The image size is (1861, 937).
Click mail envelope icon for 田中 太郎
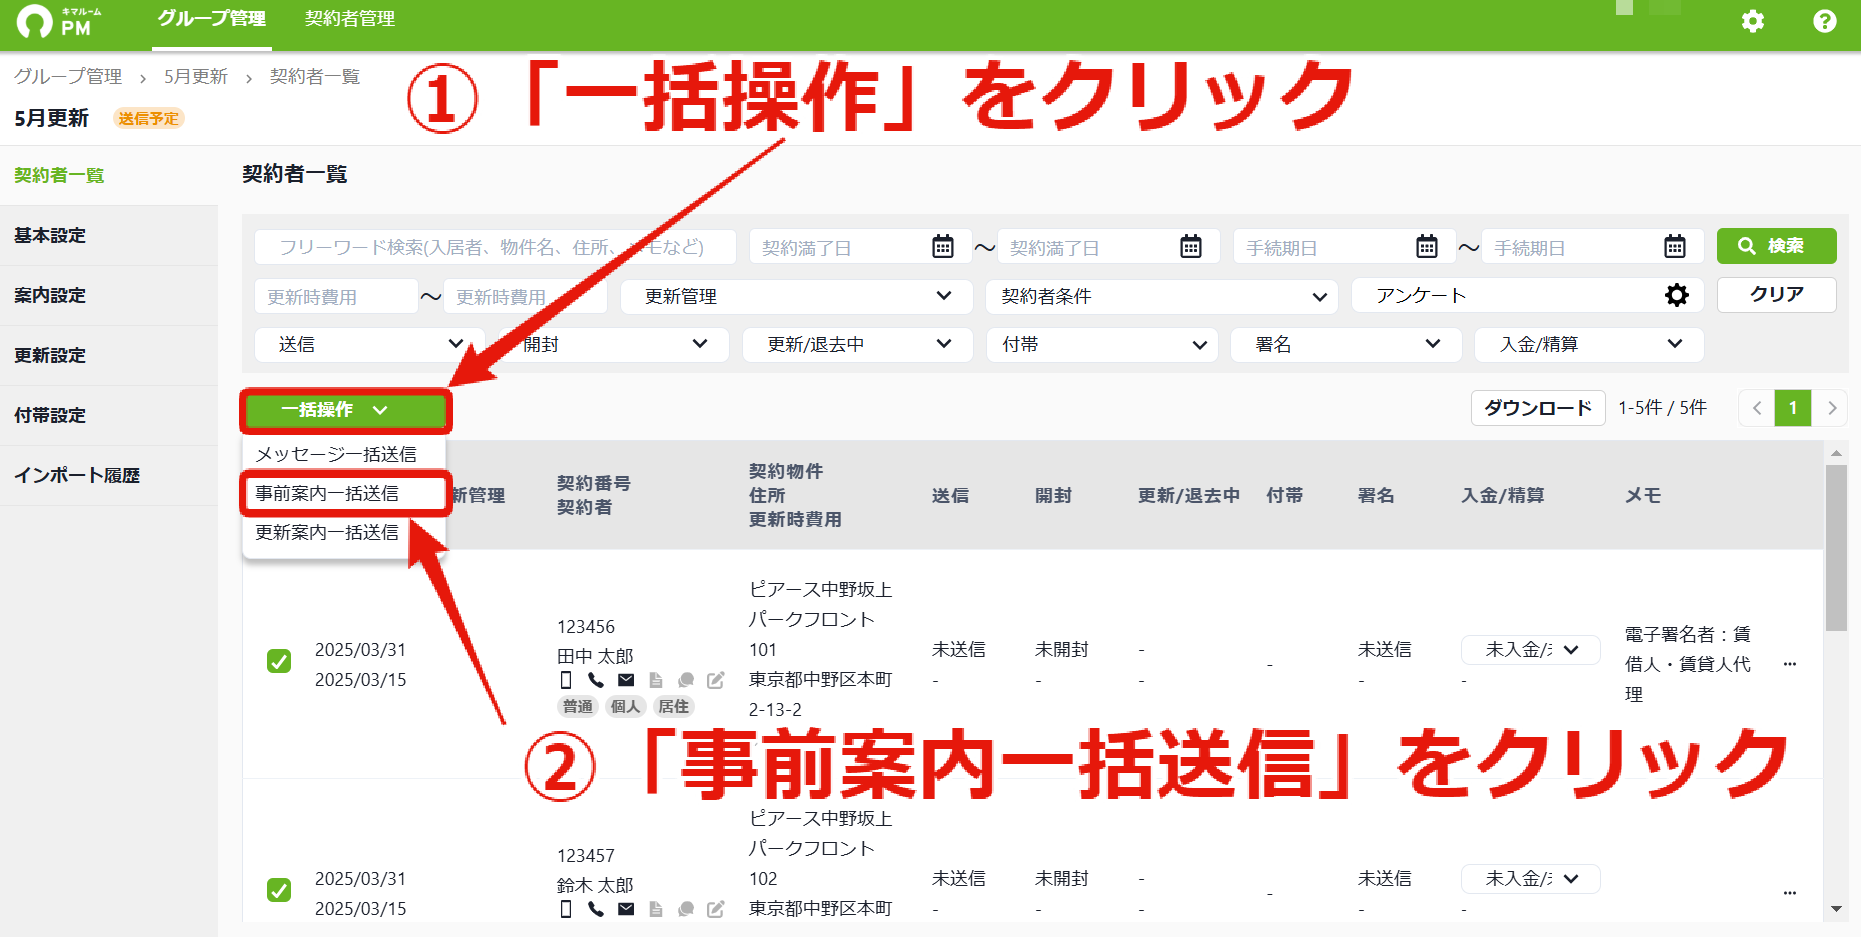[626, 680]
